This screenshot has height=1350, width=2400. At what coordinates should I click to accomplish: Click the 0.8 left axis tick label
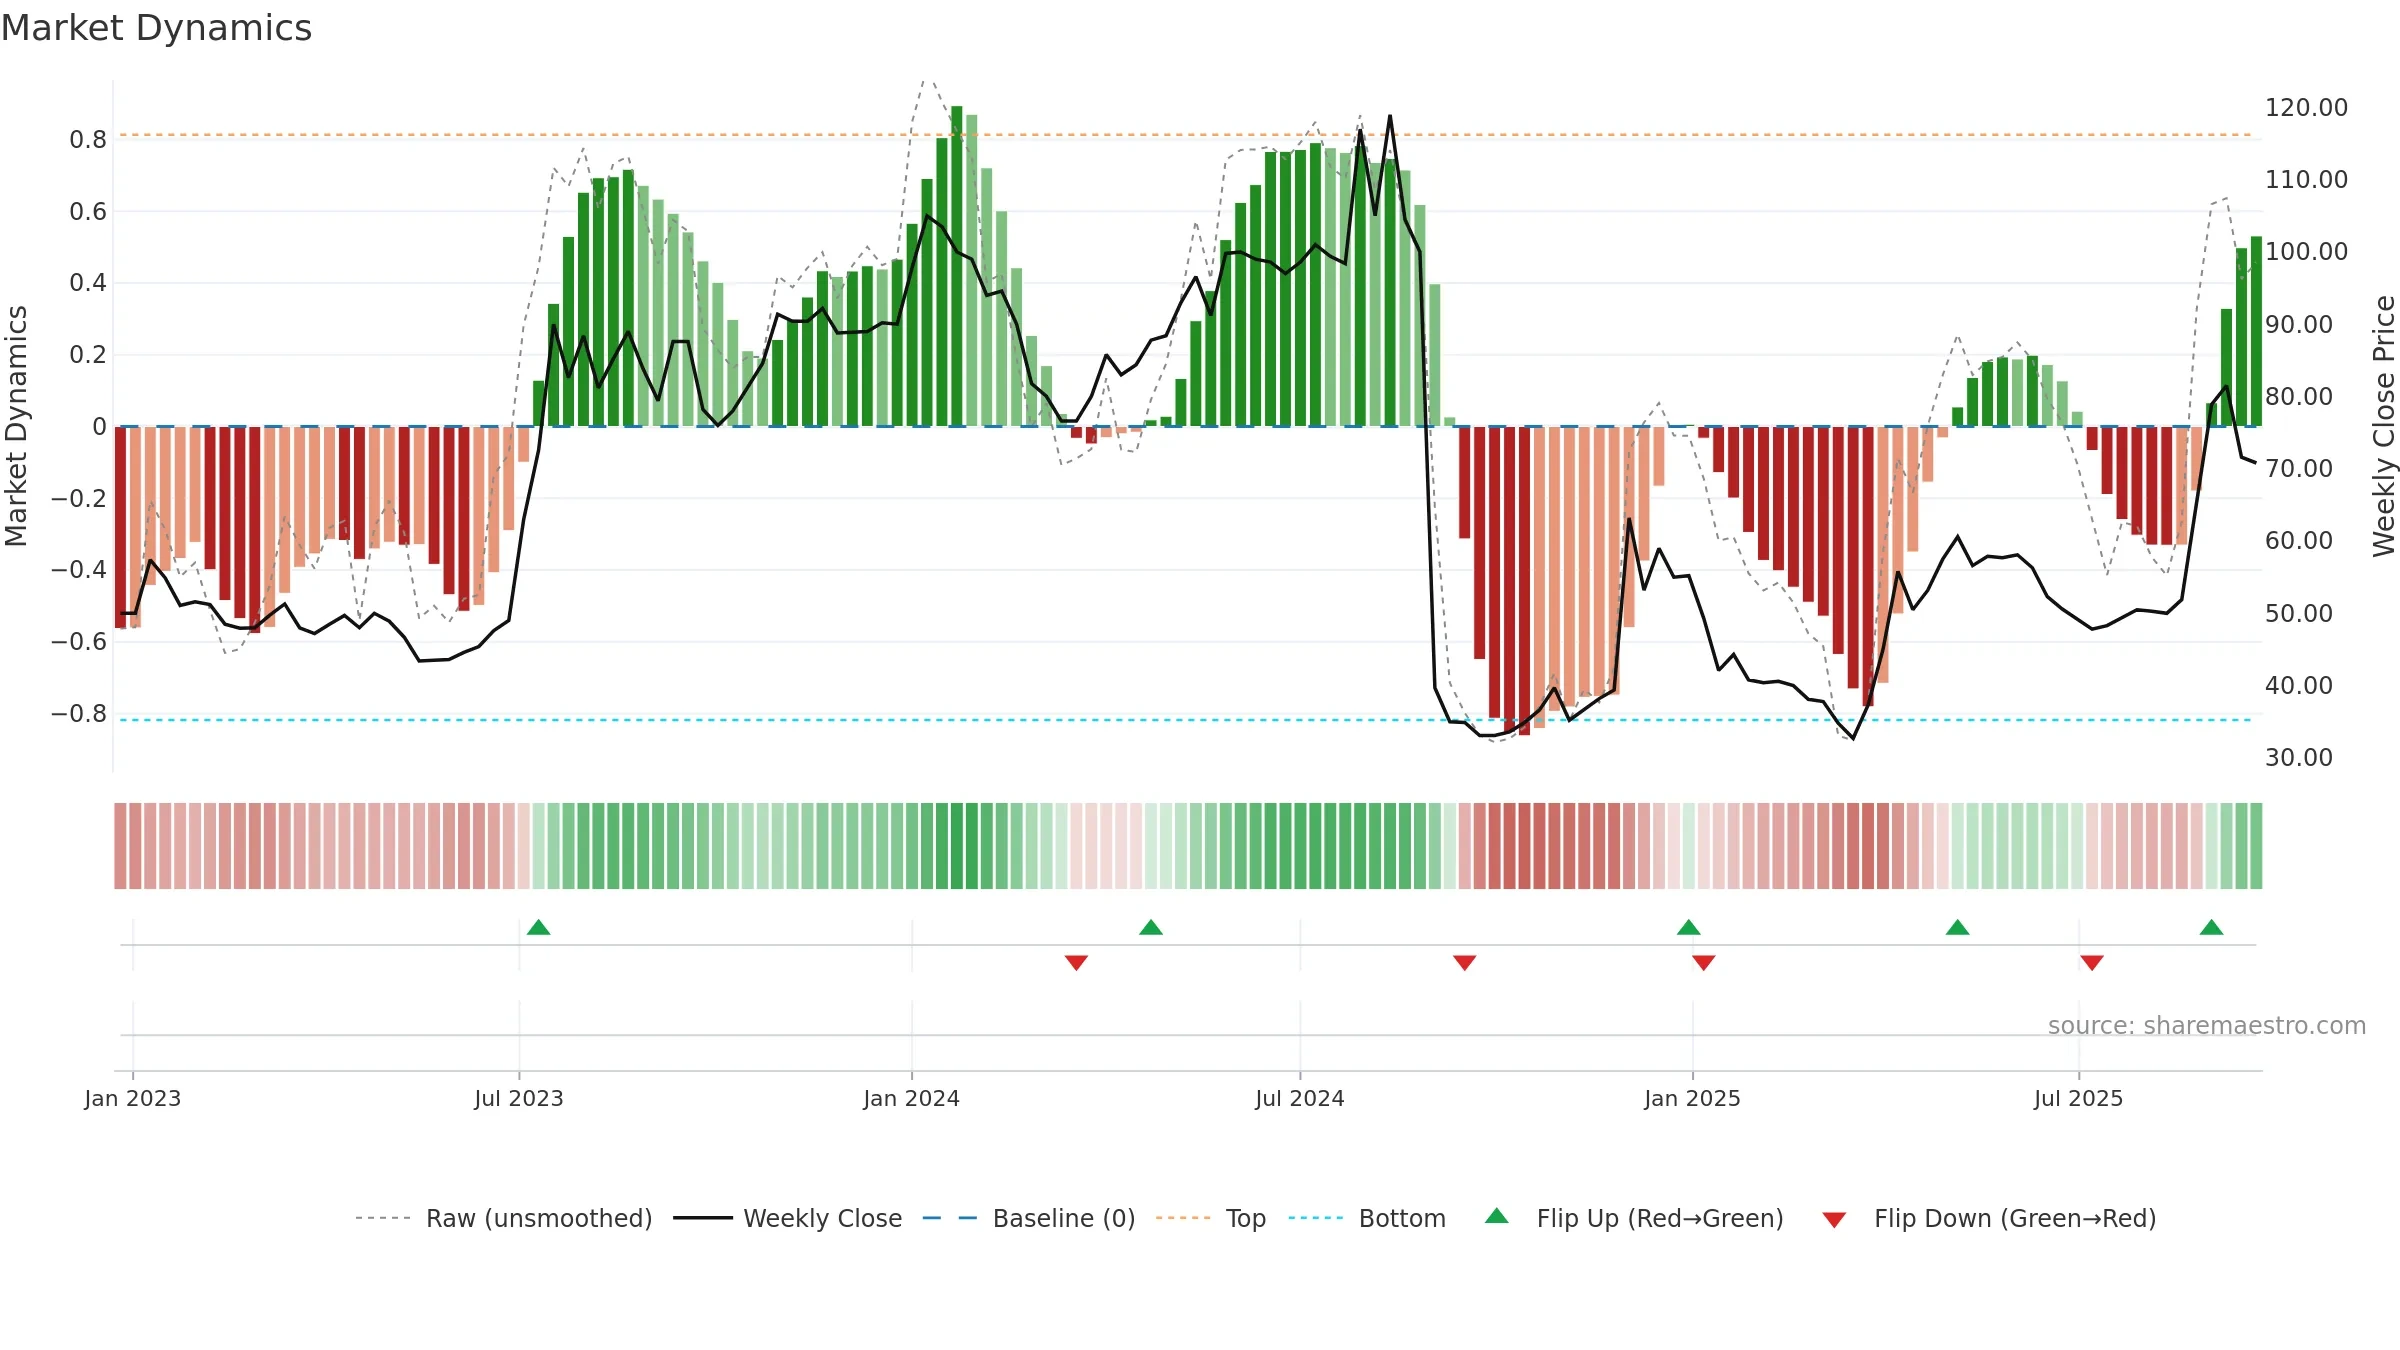[x=88, y=139]
